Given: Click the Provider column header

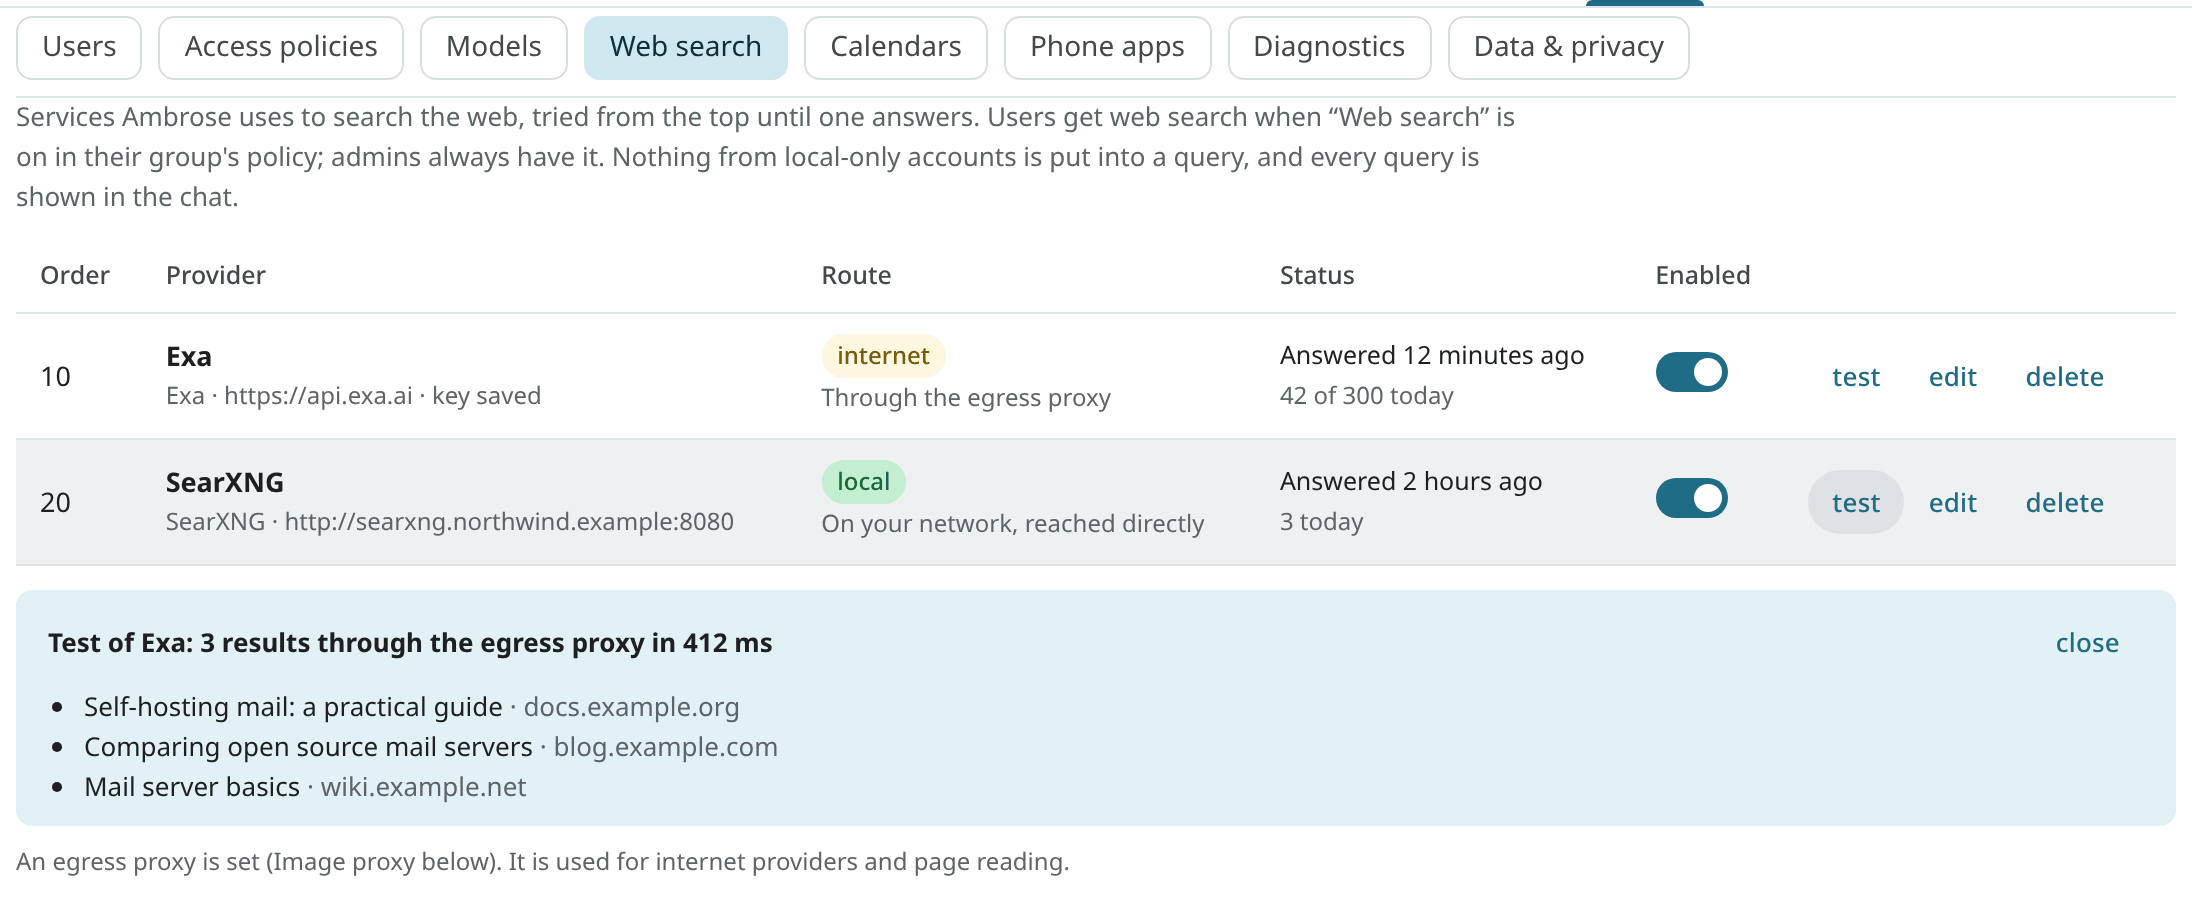Looking at the screenshot, I should coord(216,275).
